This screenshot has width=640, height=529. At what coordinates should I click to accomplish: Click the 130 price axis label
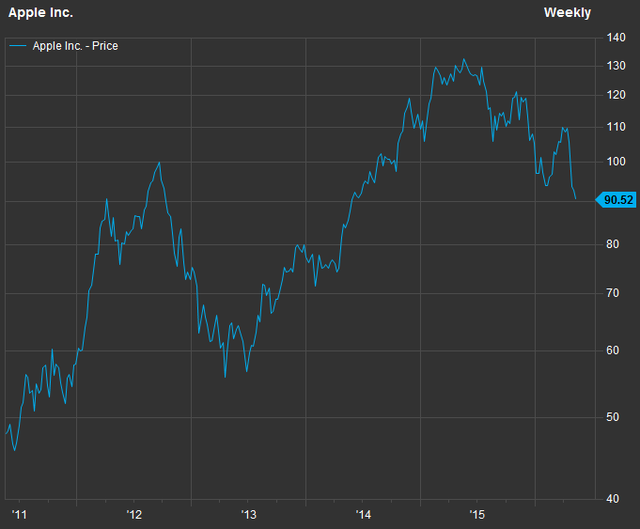pos(616,66)
